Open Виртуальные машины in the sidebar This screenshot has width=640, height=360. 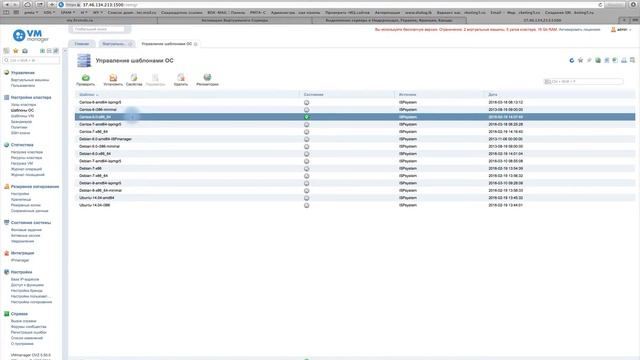tap(30, 80)
